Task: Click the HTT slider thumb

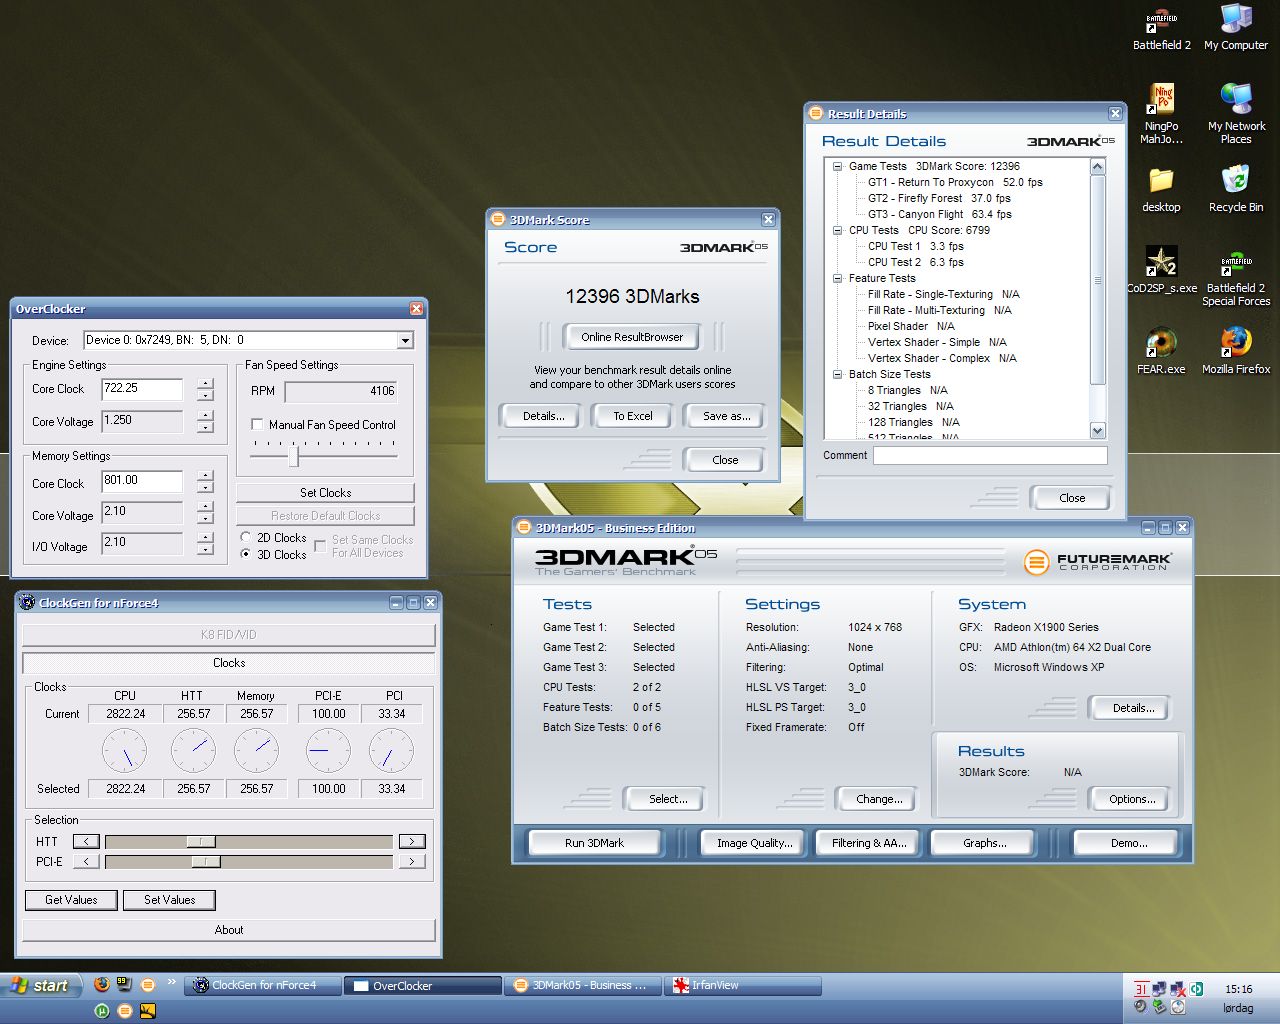Action: (201, 841)
